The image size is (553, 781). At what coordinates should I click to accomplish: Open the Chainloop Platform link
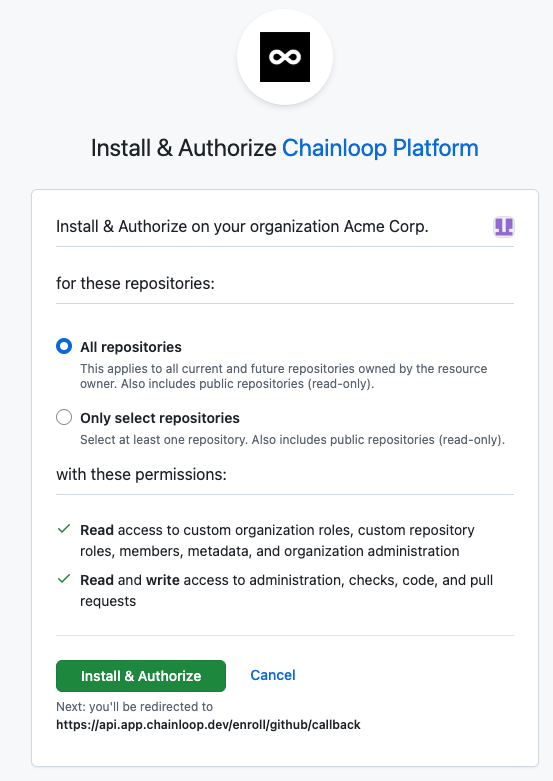380,148
